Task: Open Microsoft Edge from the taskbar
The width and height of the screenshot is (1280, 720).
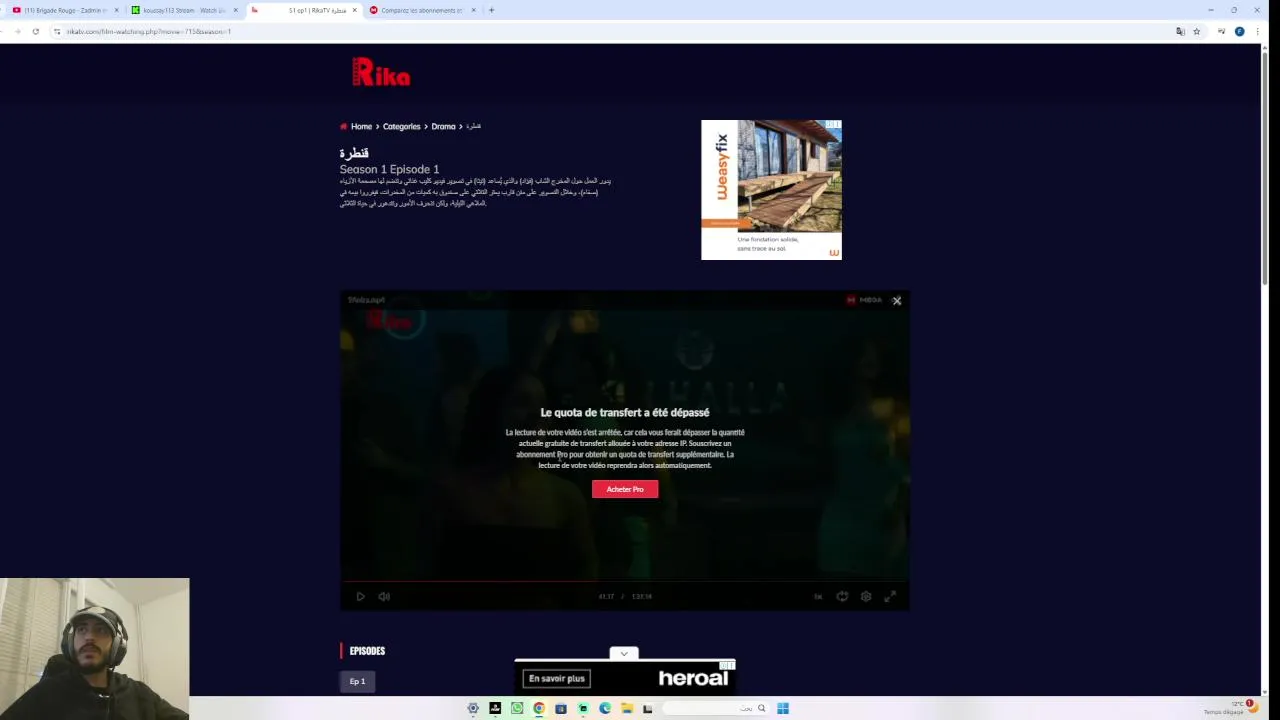Action: 605,708
